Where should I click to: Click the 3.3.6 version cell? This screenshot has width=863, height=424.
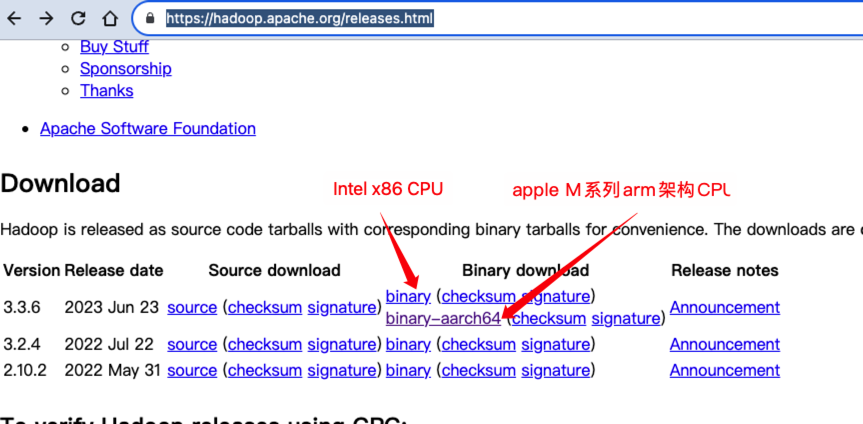(22, 307)
